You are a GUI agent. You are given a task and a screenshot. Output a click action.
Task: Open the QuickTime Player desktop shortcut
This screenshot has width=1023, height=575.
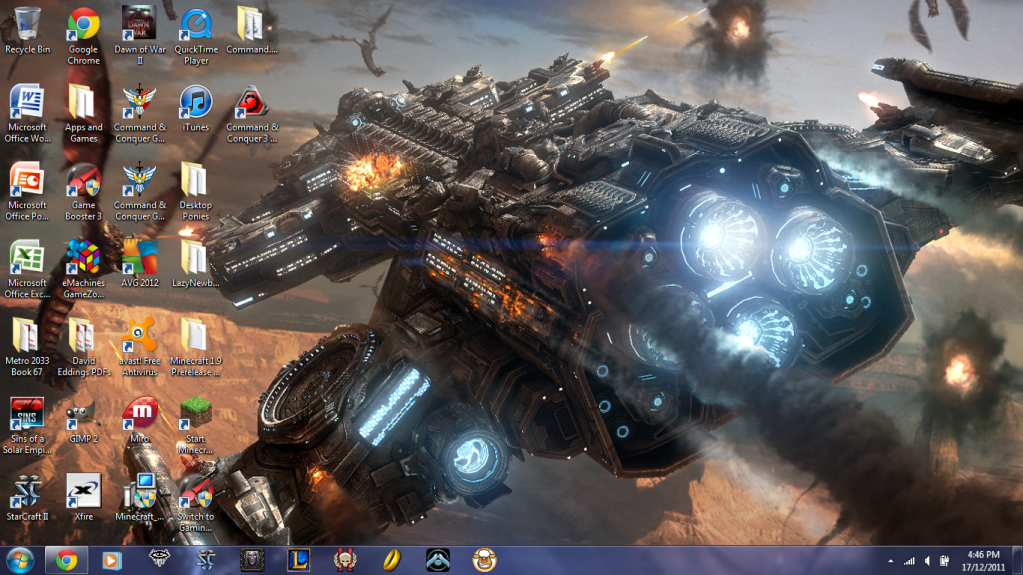point(196,37)
